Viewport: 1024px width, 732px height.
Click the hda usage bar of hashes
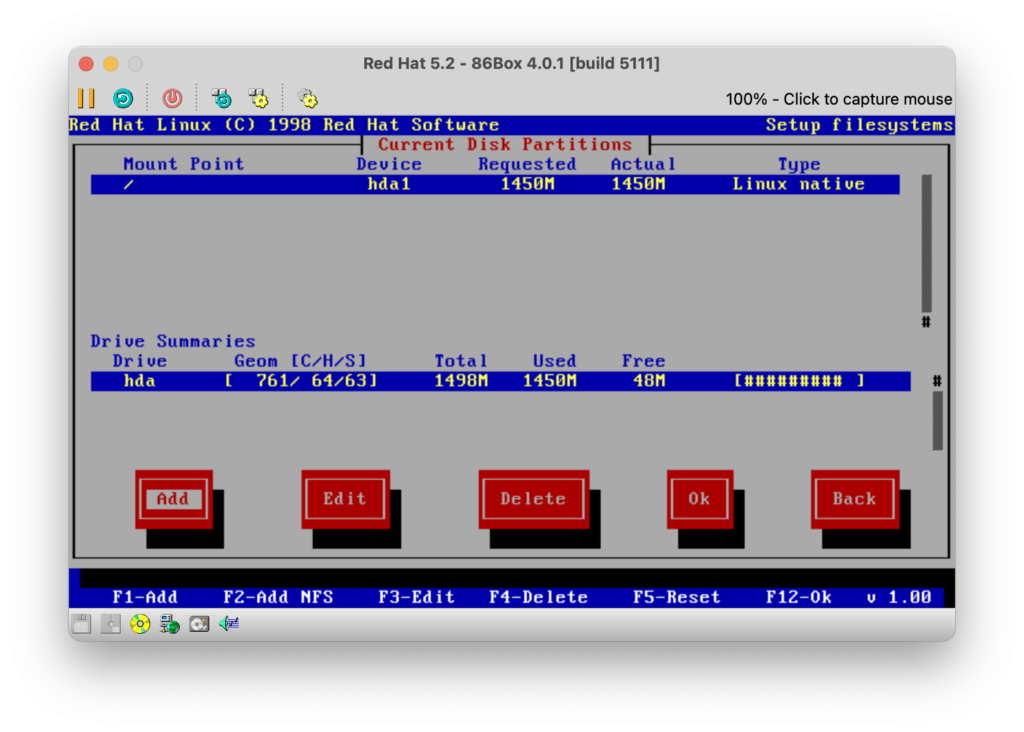[x=799, y=381]
